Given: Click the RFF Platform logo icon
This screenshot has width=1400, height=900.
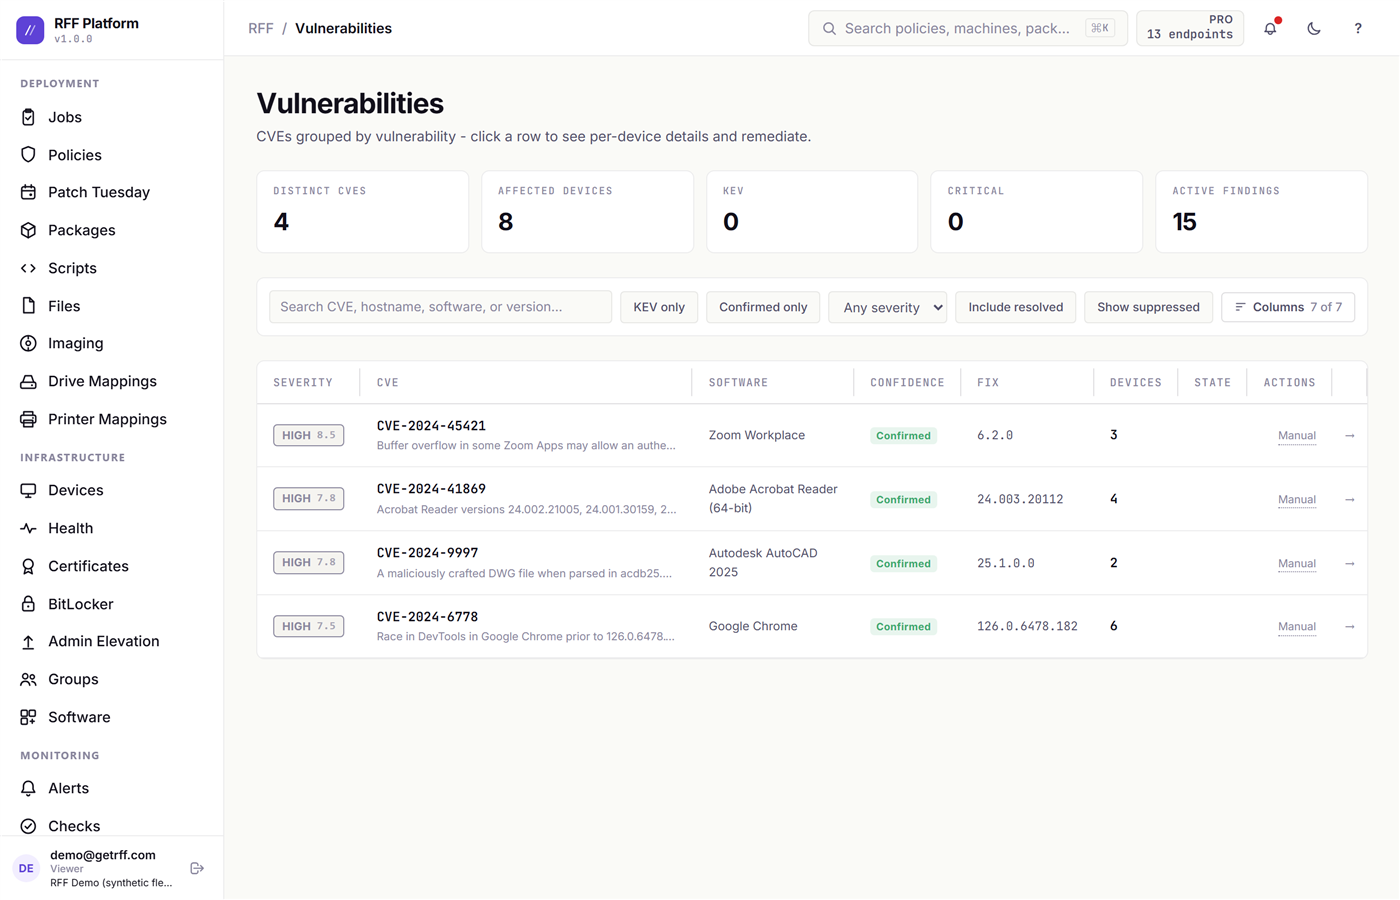Looking at the screenshot, I should click(30, 30).
